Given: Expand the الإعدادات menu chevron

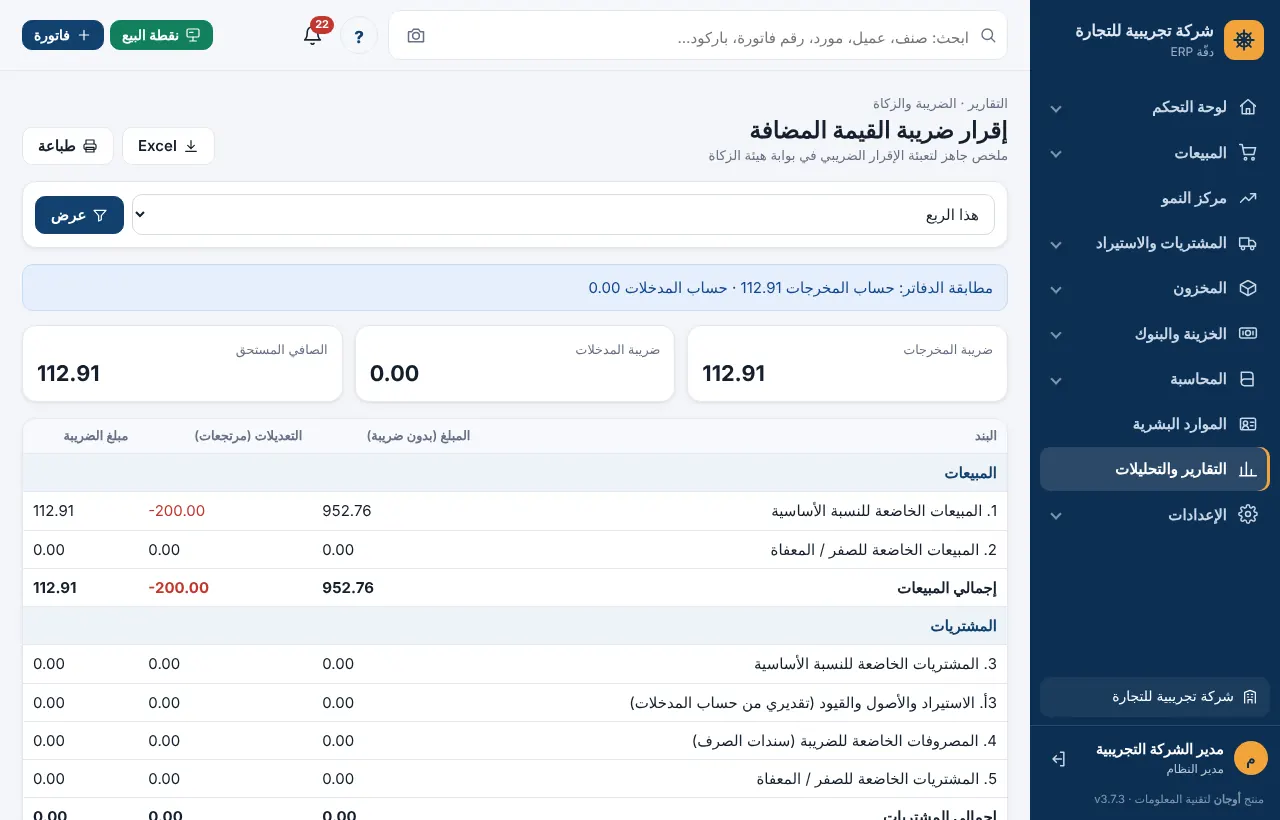Looking at the screenshot, I should 1056,515.
